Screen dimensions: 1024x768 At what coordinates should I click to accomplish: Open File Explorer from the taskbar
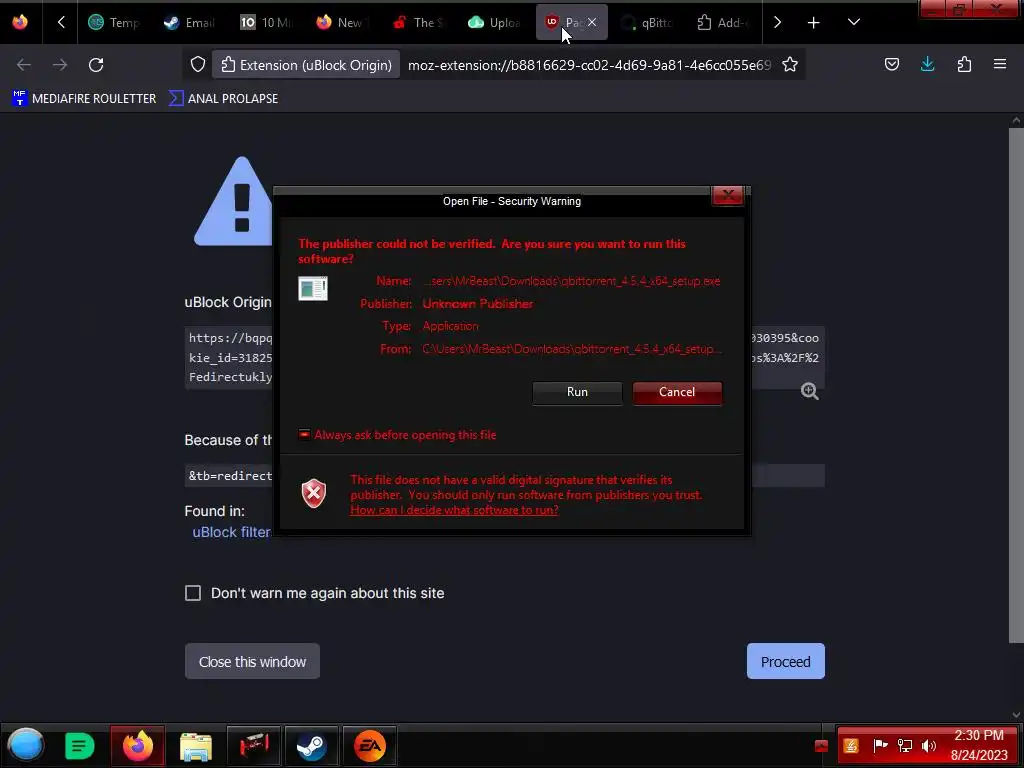pyautogui.click(x=196, y=746)
